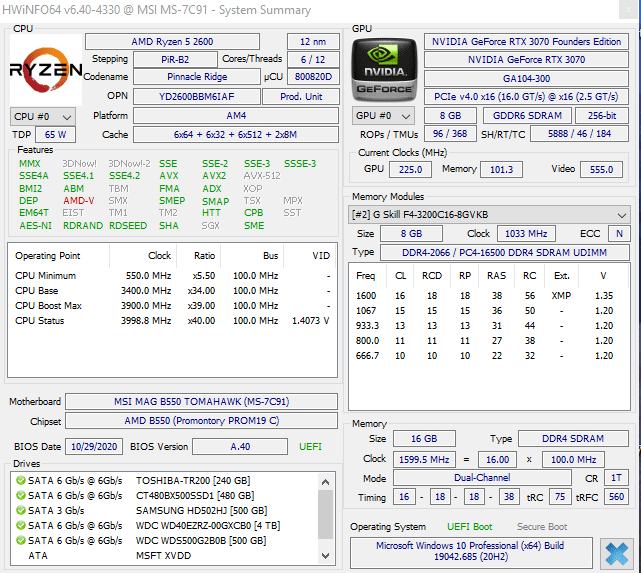Viewport: 641px width, 573px height.
Task: Click the PCIe v4.0 x16 link field
Action: pyautogui.click(x=527, y=97)
